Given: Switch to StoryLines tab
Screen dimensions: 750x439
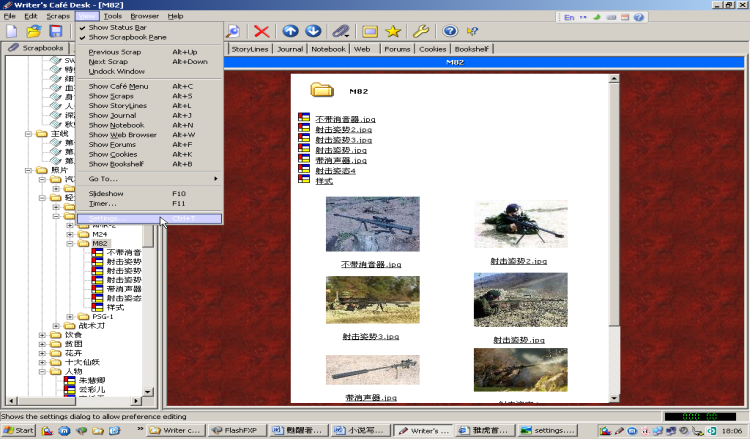Looking at the screenshot, I should [250, 49].
